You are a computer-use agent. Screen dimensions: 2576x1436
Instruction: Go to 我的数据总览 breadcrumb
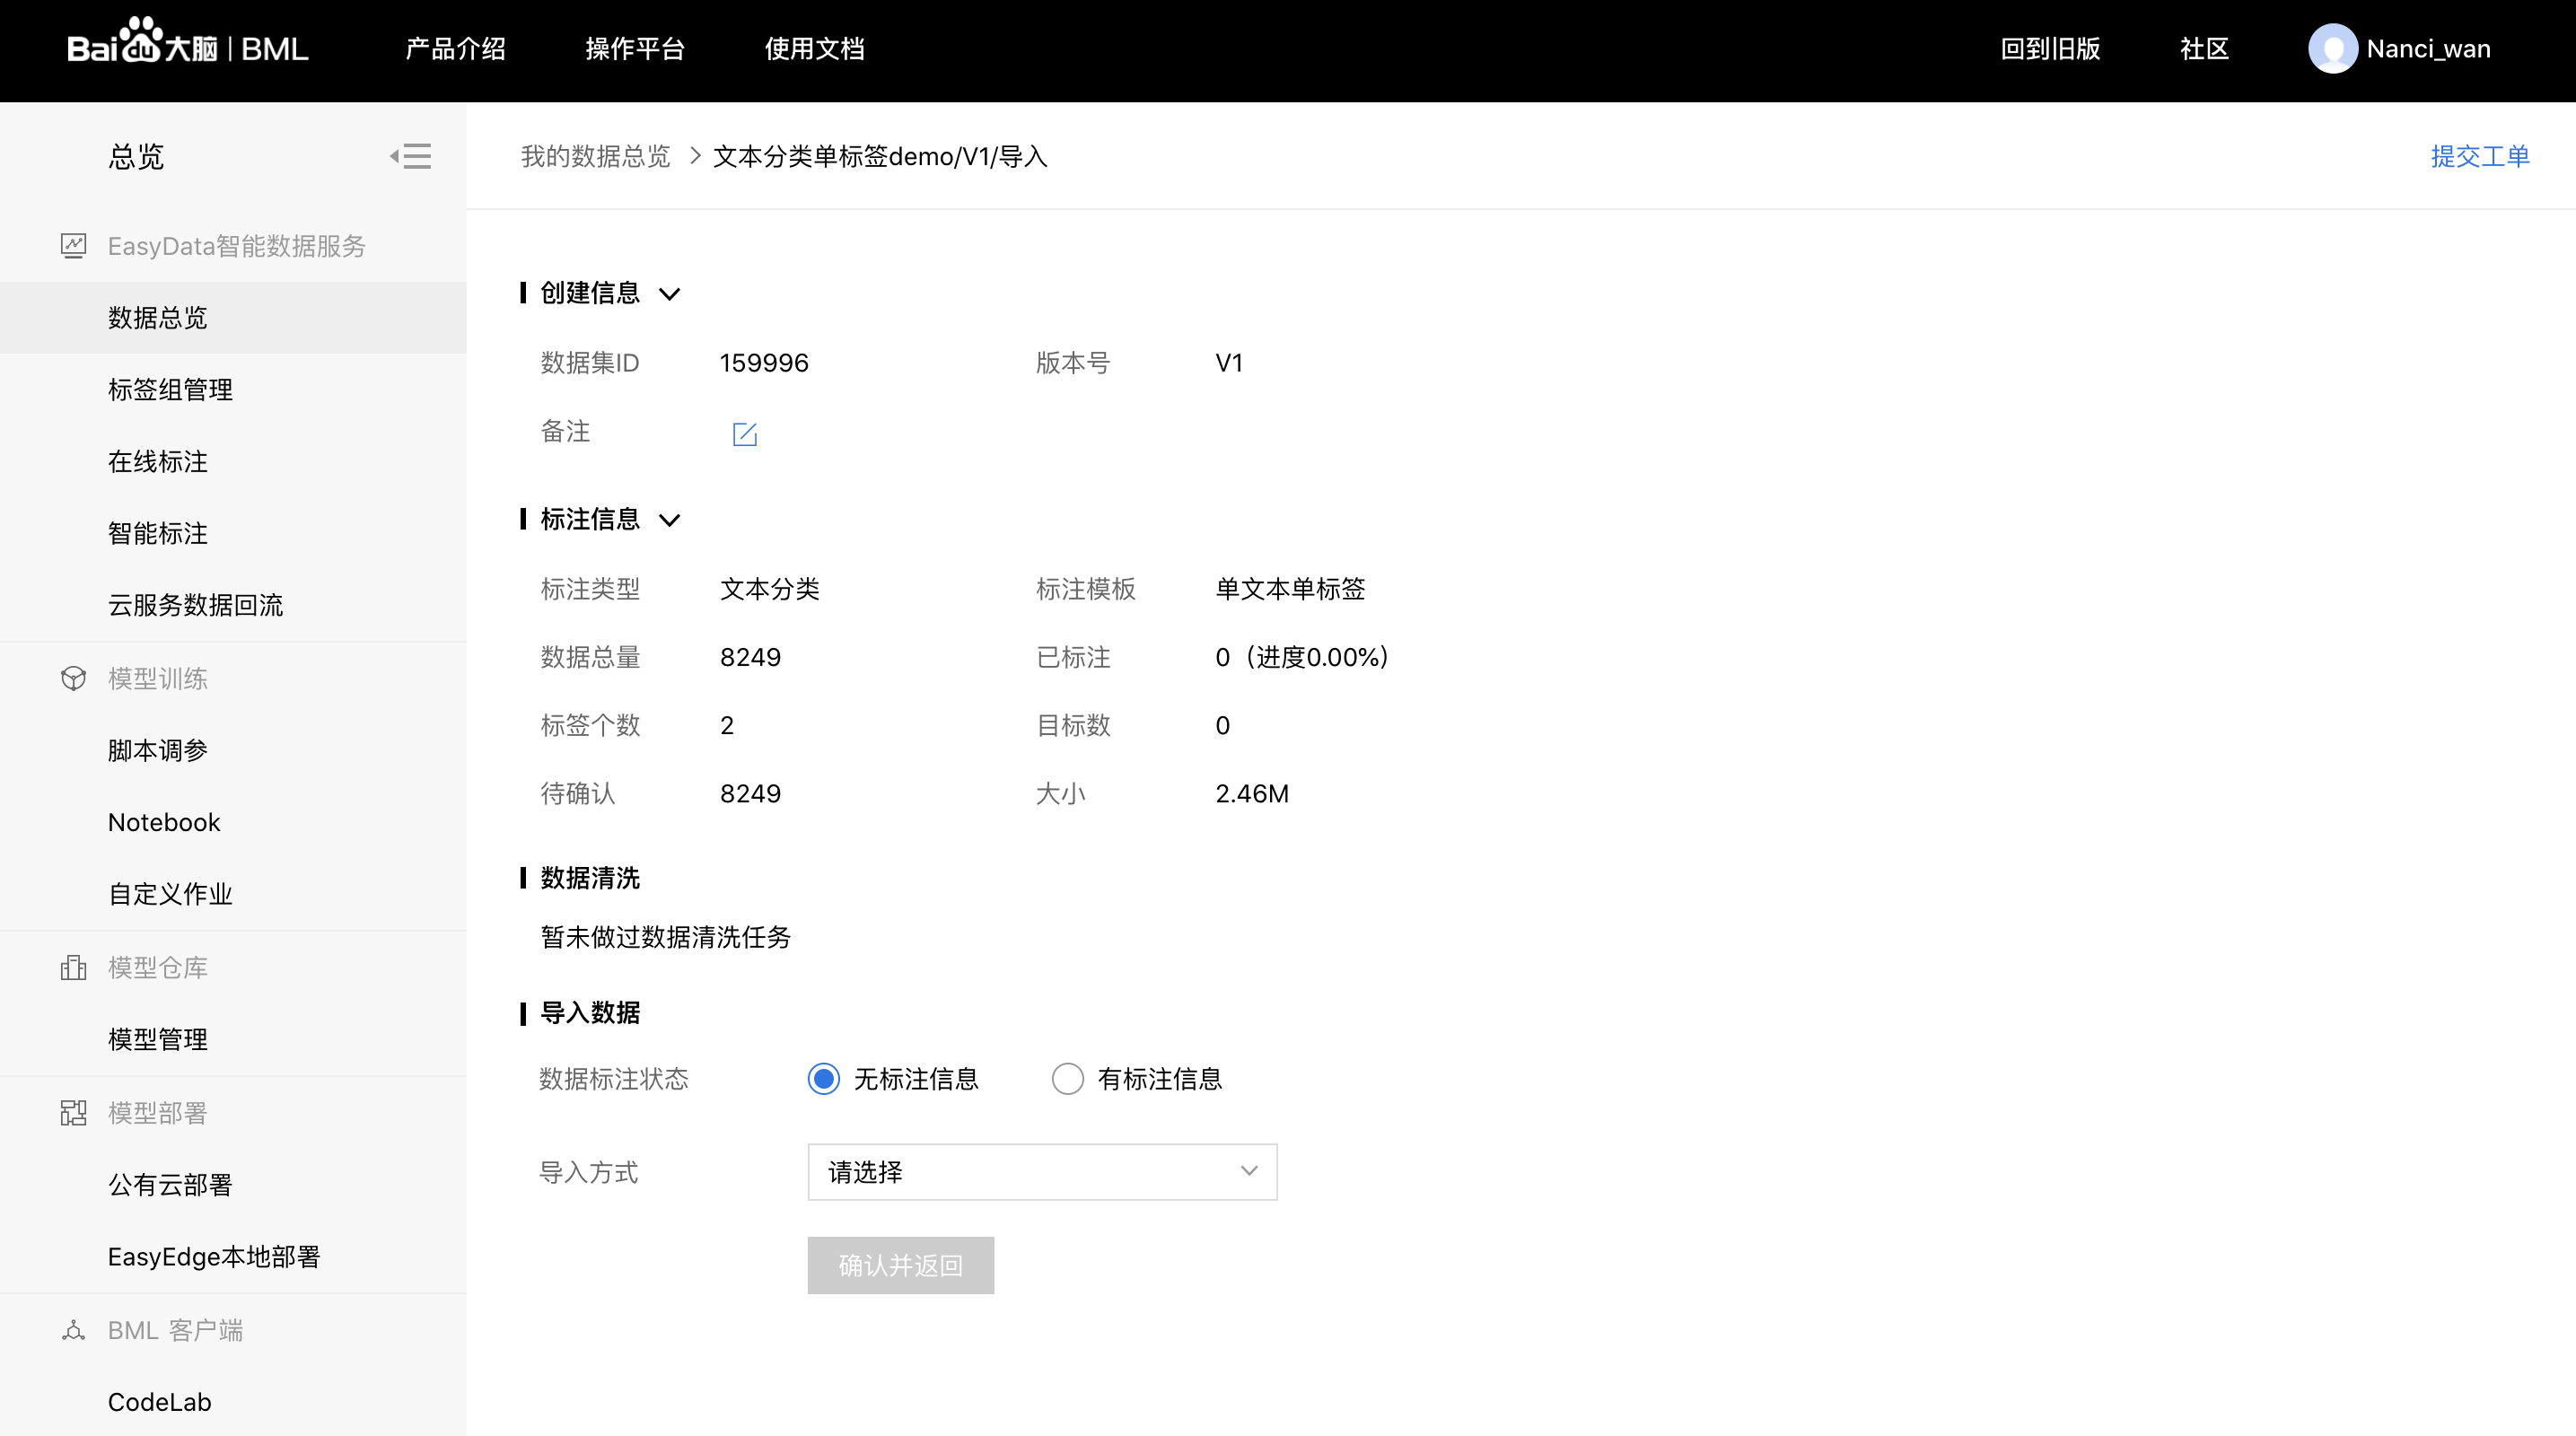point(595,156)
